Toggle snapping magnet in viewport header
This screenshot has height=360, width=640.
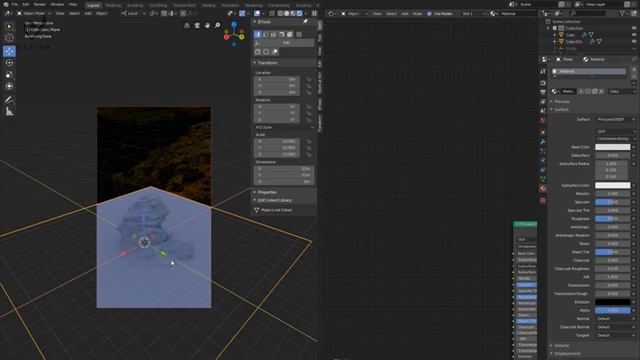pos(164,13)
